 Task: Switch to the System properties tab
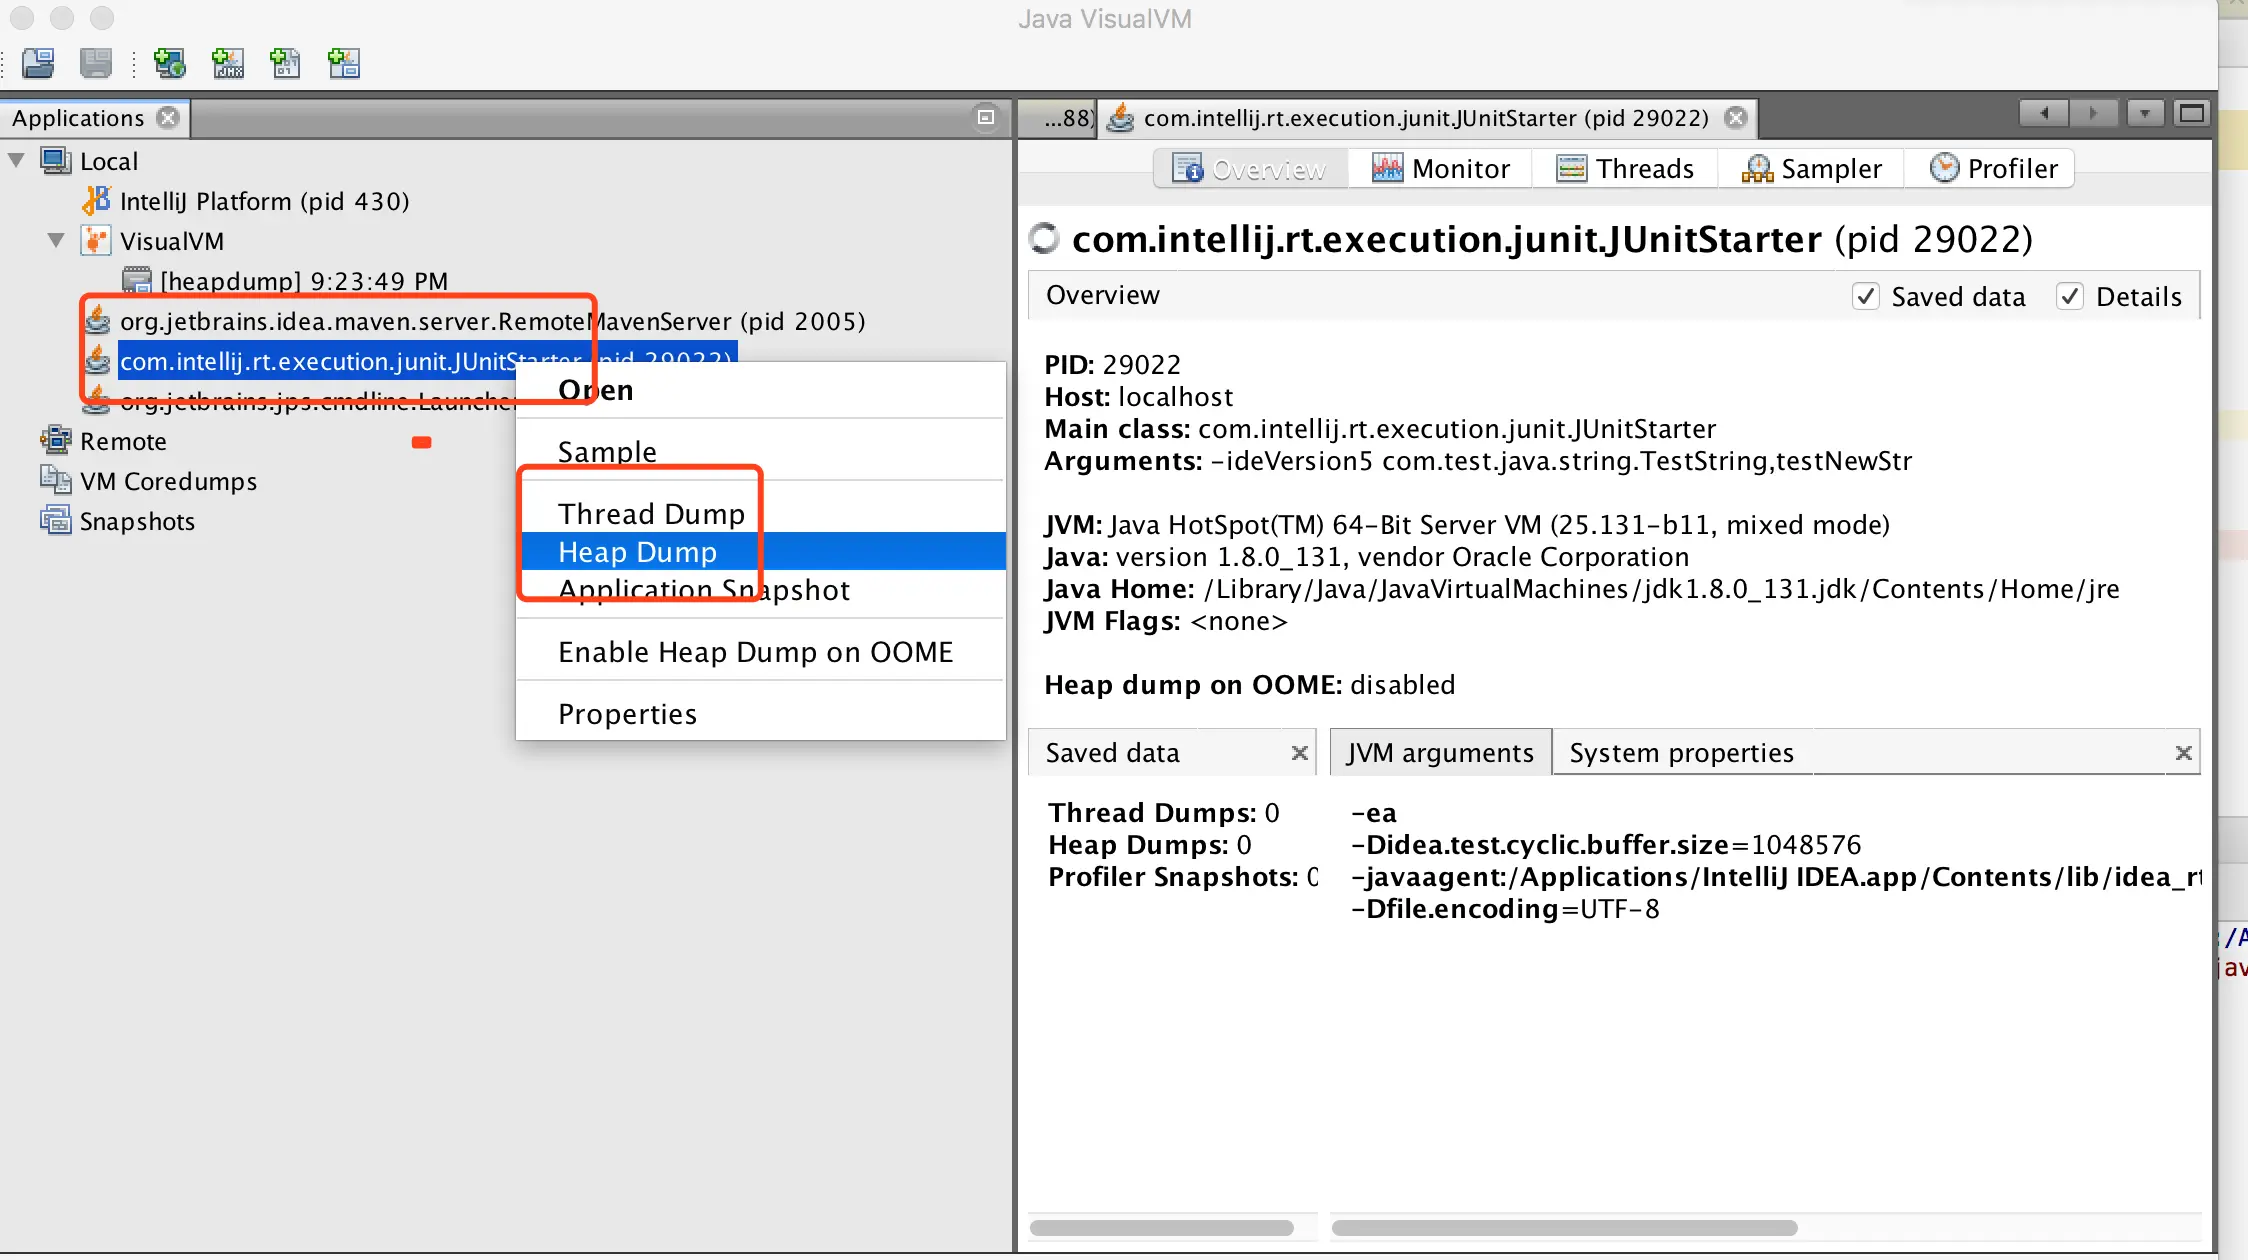coord(1681,753)
